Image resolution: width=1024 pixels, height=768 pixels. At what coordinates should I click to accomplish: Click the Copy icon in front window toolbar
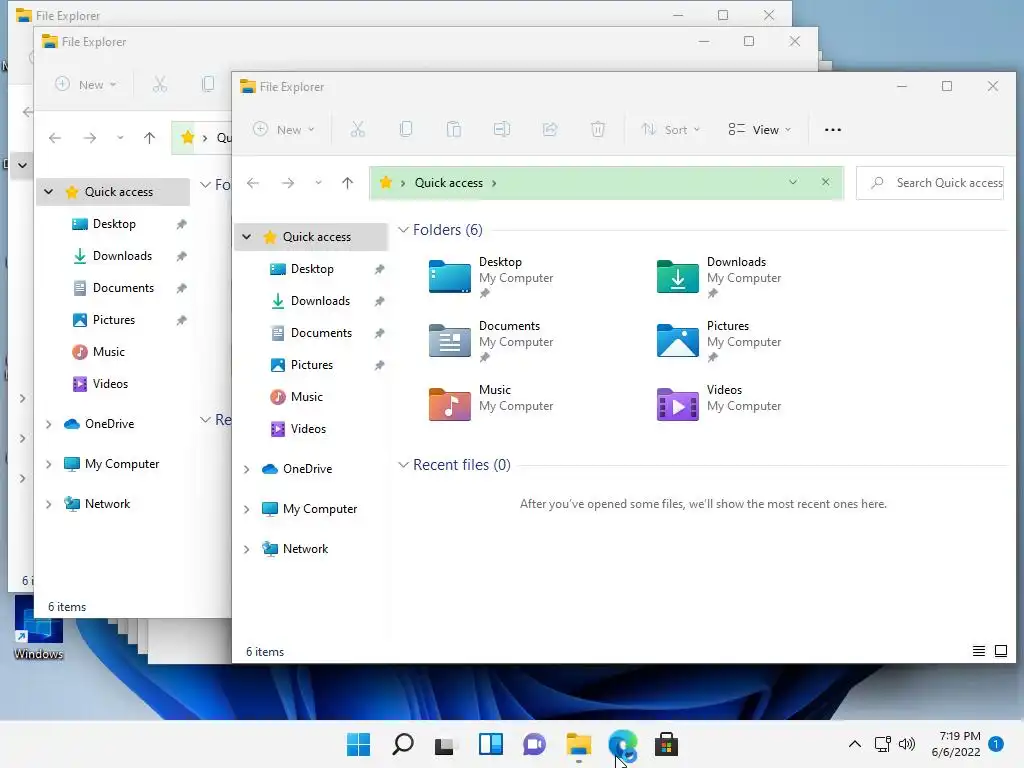406,129
